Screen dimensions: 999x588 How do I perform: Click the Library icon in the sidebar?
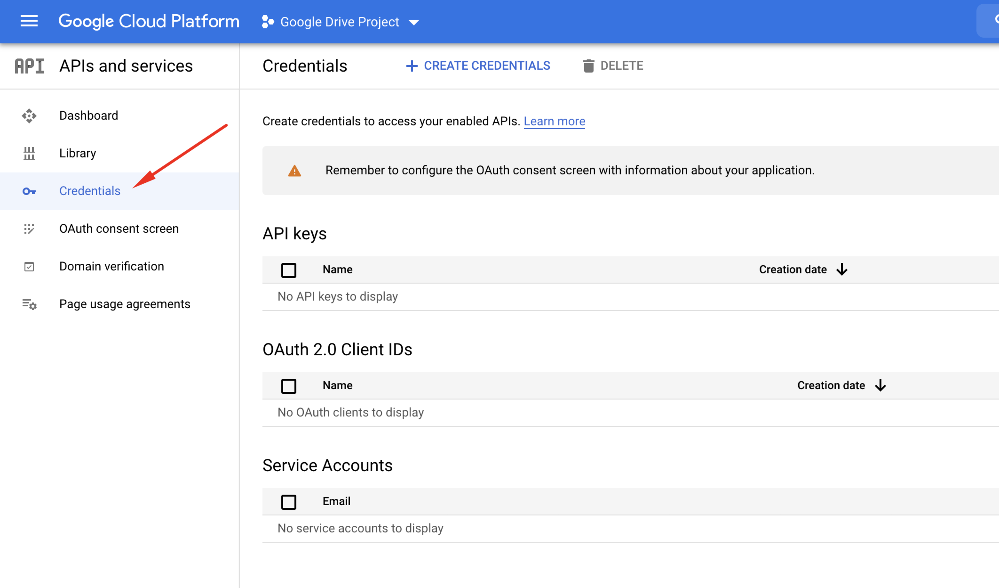[29, 154]
